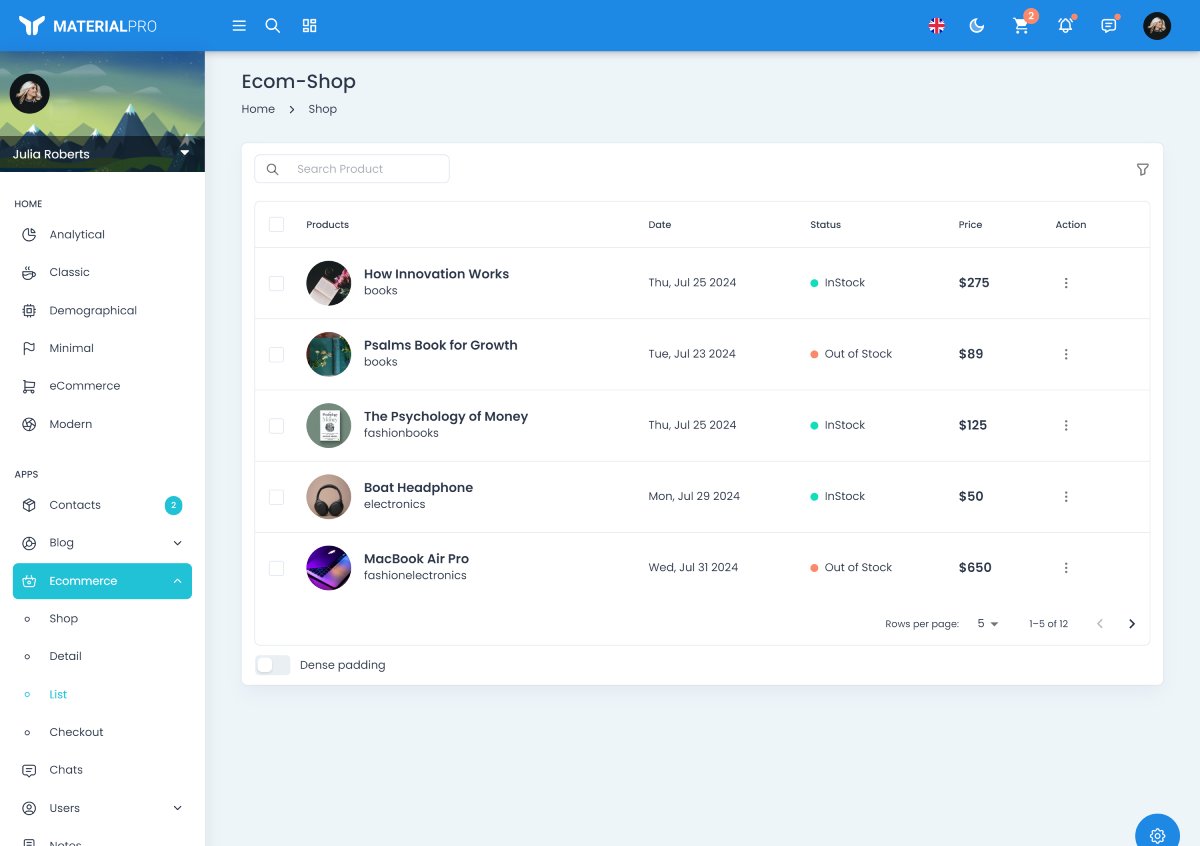Check the Boat Headphone row checkbox
The width and height of the screenshot is (1200, 846).
276,496
